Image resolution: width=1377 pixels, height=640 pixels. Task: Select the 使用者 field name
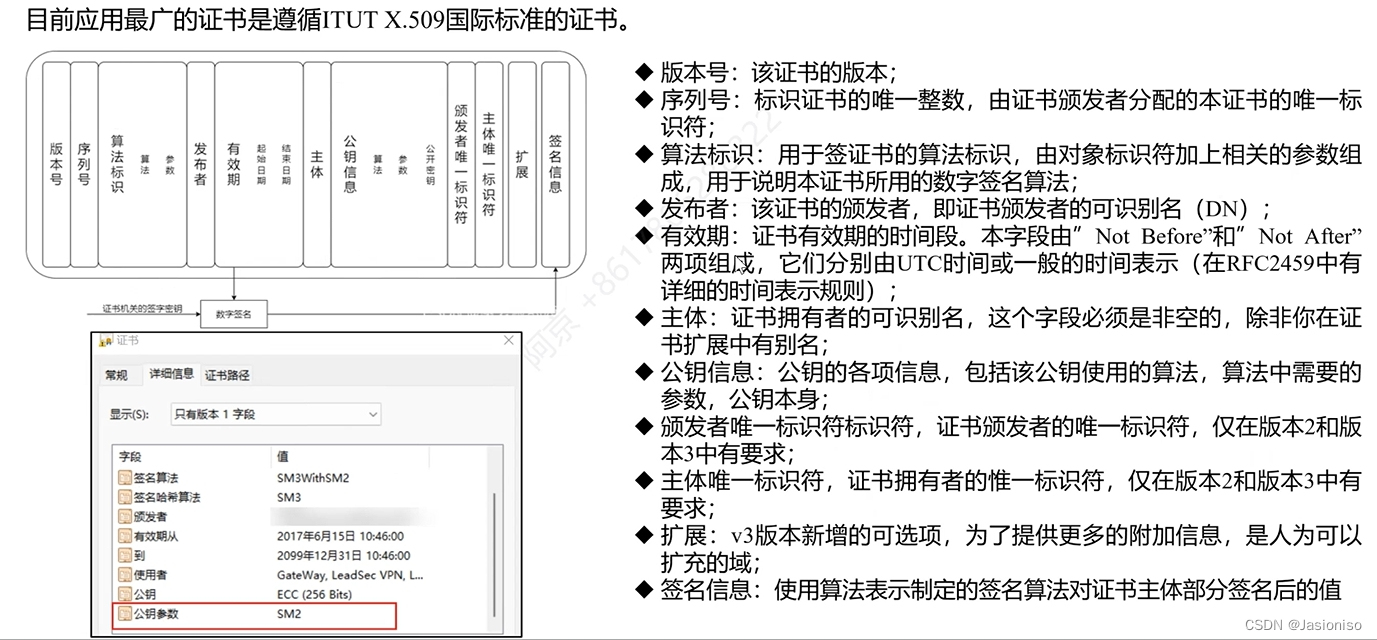tap(151, 575)
